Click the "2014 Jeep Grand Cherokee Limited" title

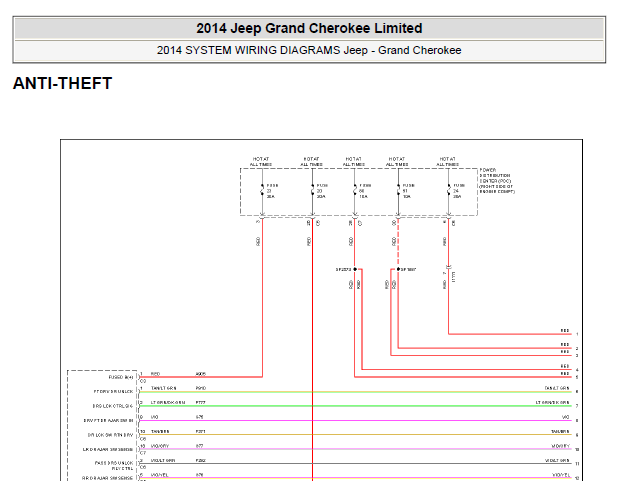[x=309, y=28]
